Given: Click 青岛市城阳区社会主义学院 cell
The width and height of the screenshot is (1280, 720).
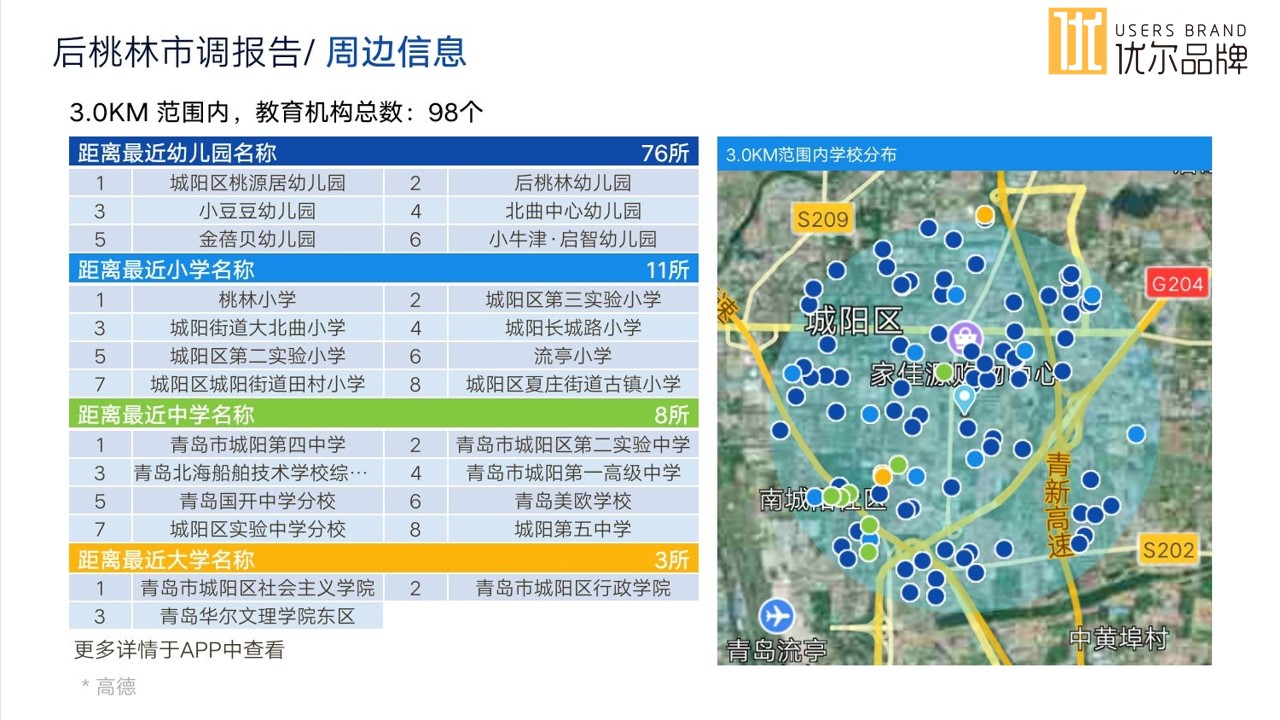Looking at the screenshot, I should pyautogui.click(x=258, y=588).
